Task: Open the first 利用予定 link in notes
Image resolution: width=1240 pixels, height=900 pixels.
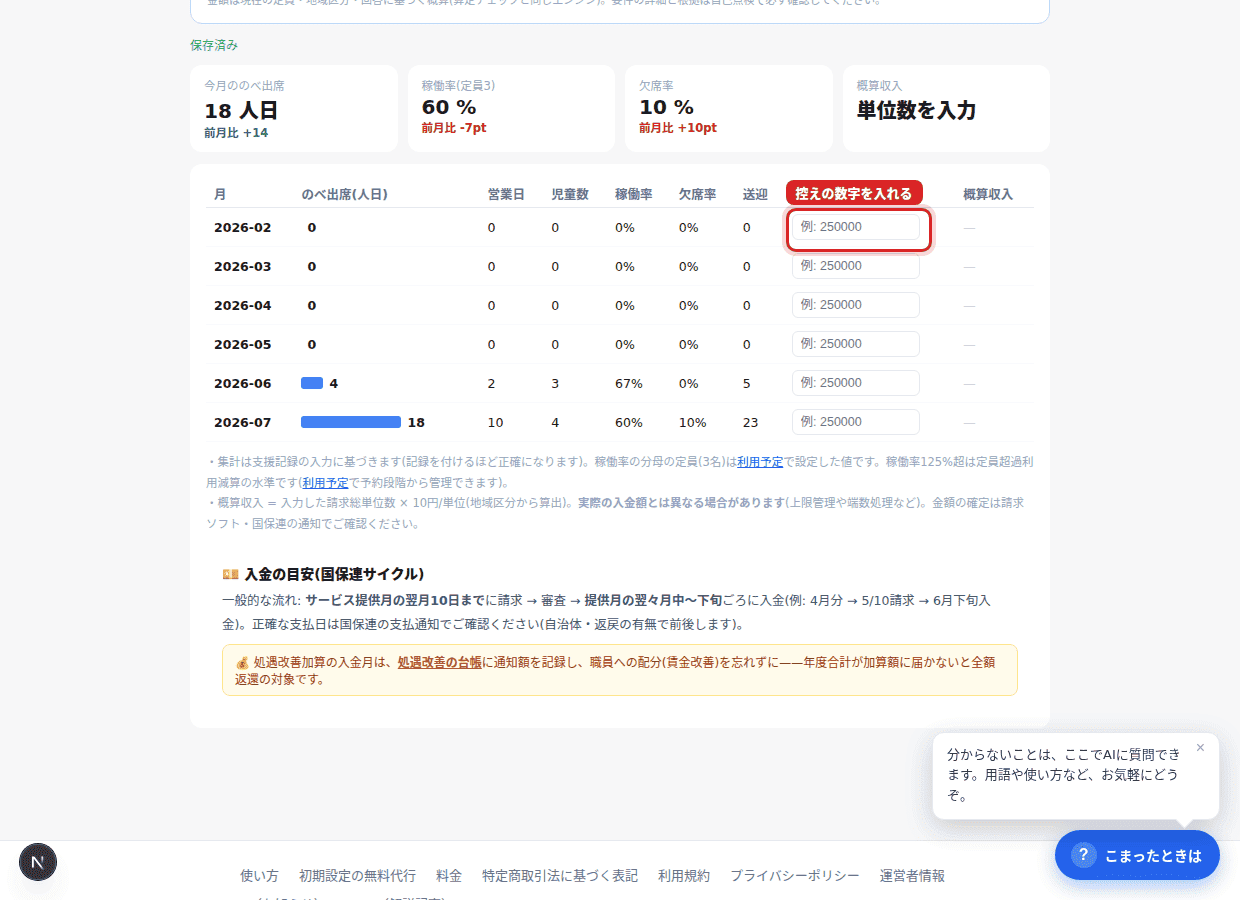Action: (x=760, y=462)
